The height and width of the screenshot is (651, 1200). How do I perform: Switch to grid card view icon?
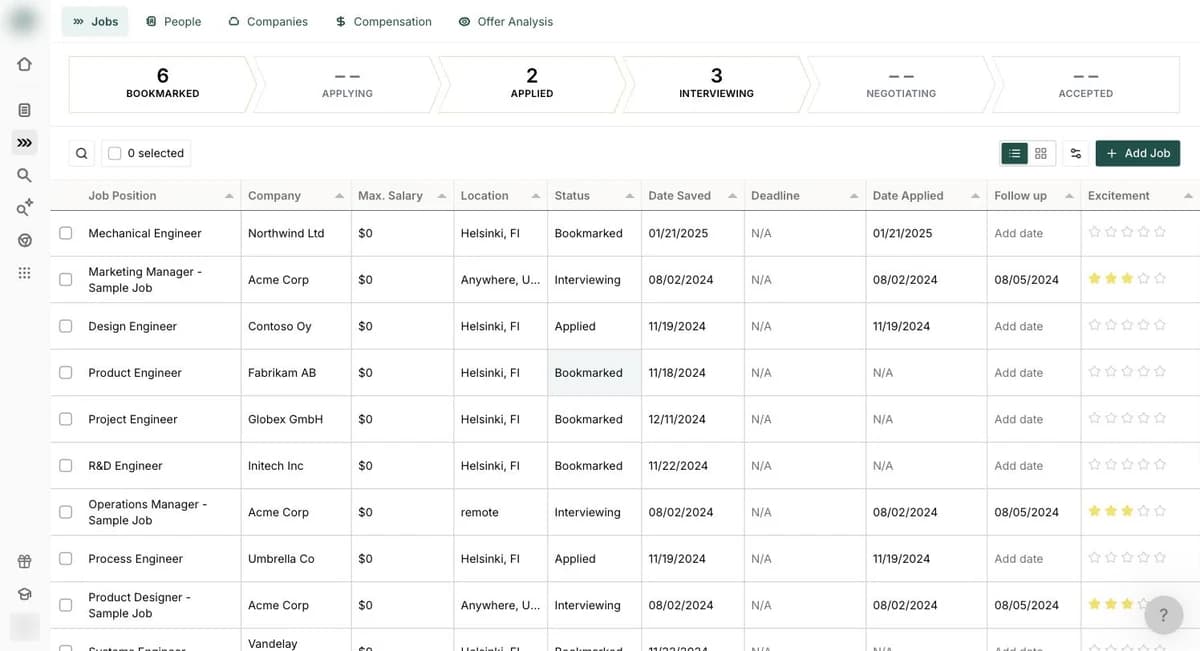tap(1041, 153)
